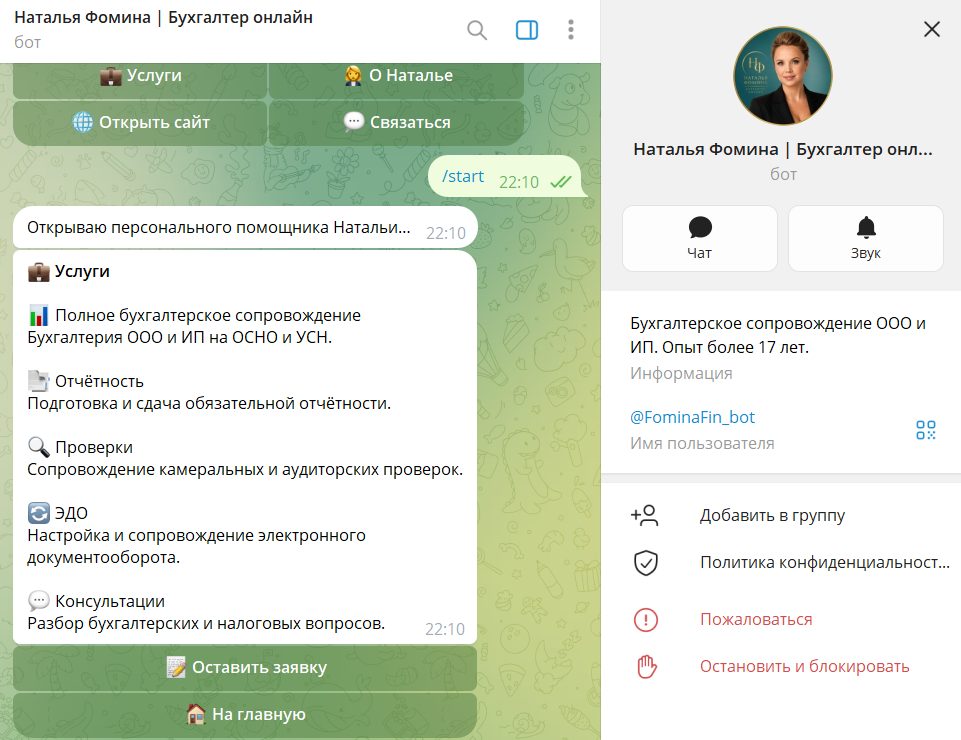Image resolution: width=961 pixels, height=740 pixels.
Task: Choose Пожаловаться to report the bot
Action: point(781,620)
